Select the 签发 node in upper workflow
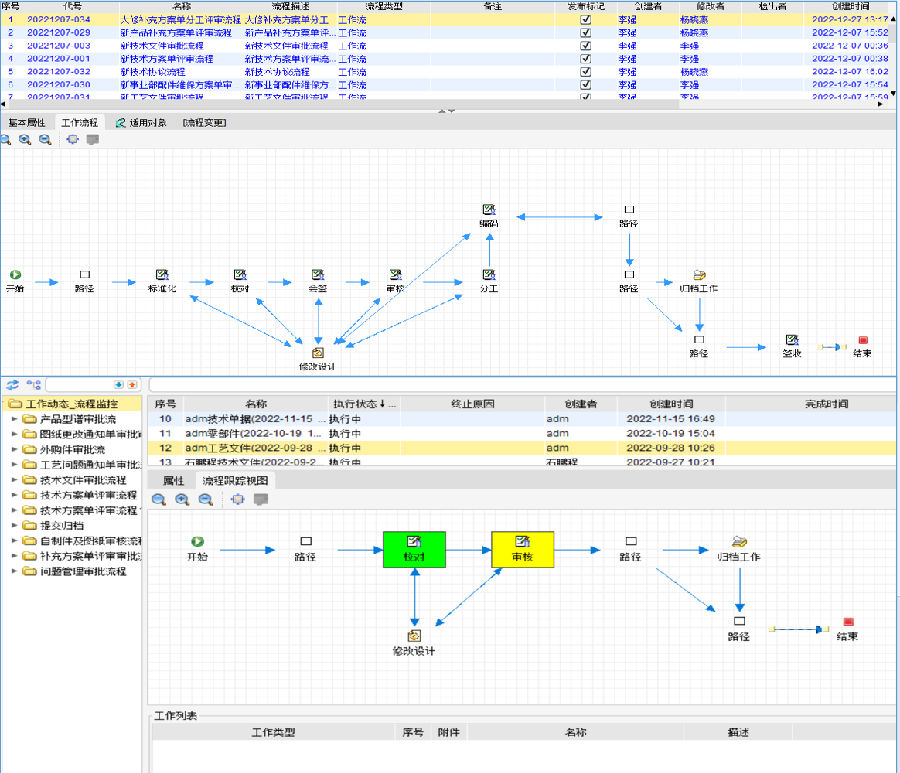The image size is (900, 773). tap(791, 345)
